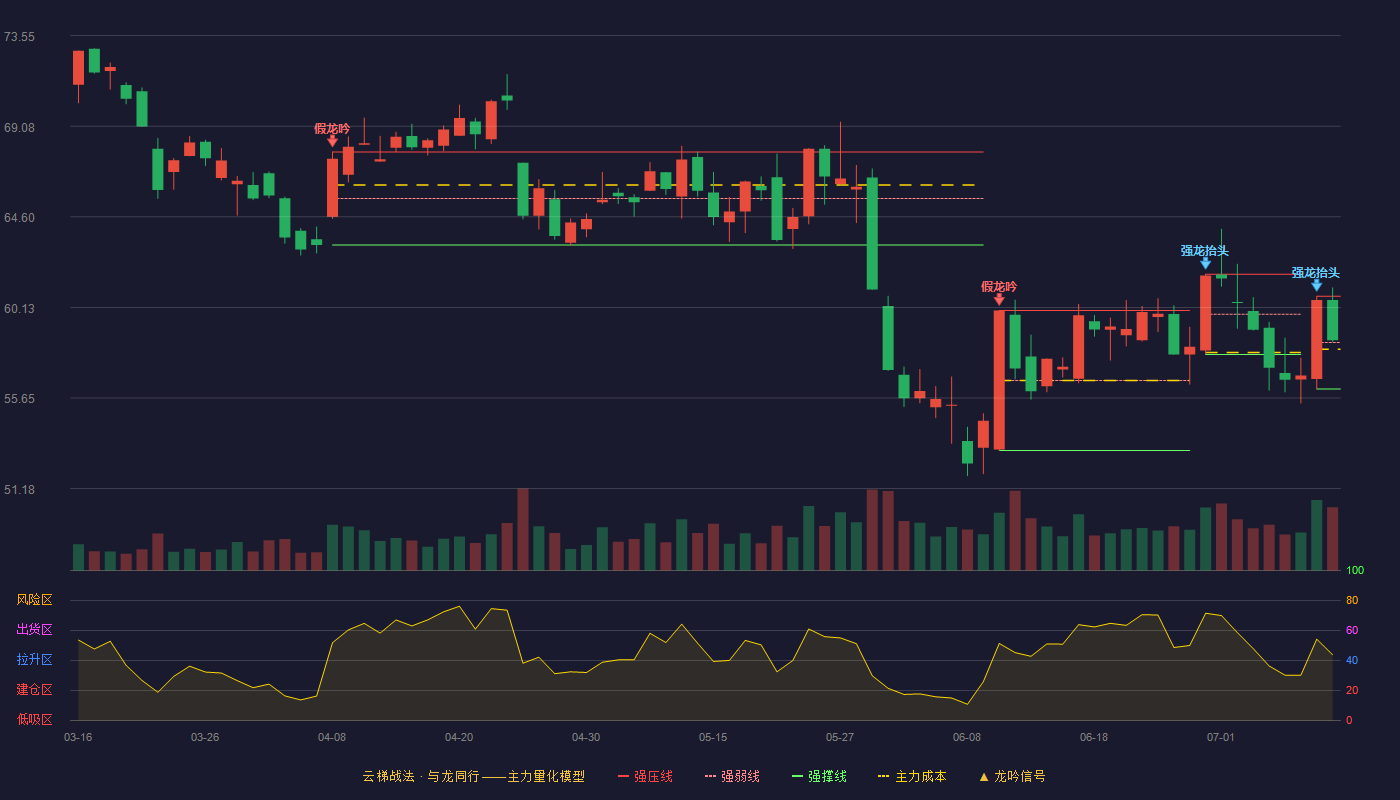Click the 假龙吟 arrow marker near 06-08

999,299
